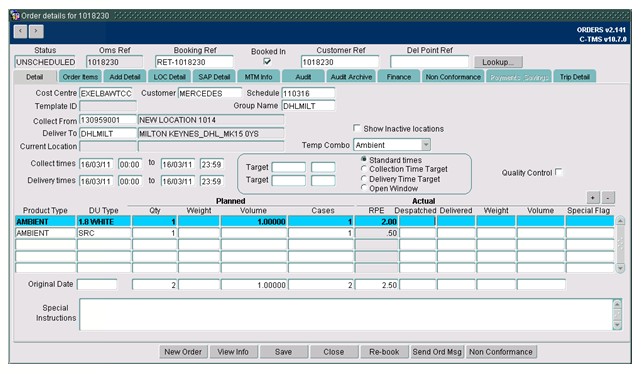The image size is (637, 372).
Task: Click the RPE value .50
Action: [x=377, y=233]
